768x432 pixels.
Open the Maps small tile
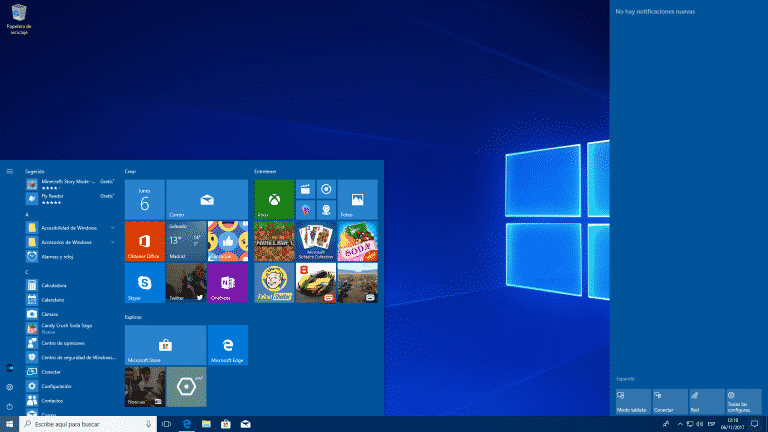click(326, 210)
